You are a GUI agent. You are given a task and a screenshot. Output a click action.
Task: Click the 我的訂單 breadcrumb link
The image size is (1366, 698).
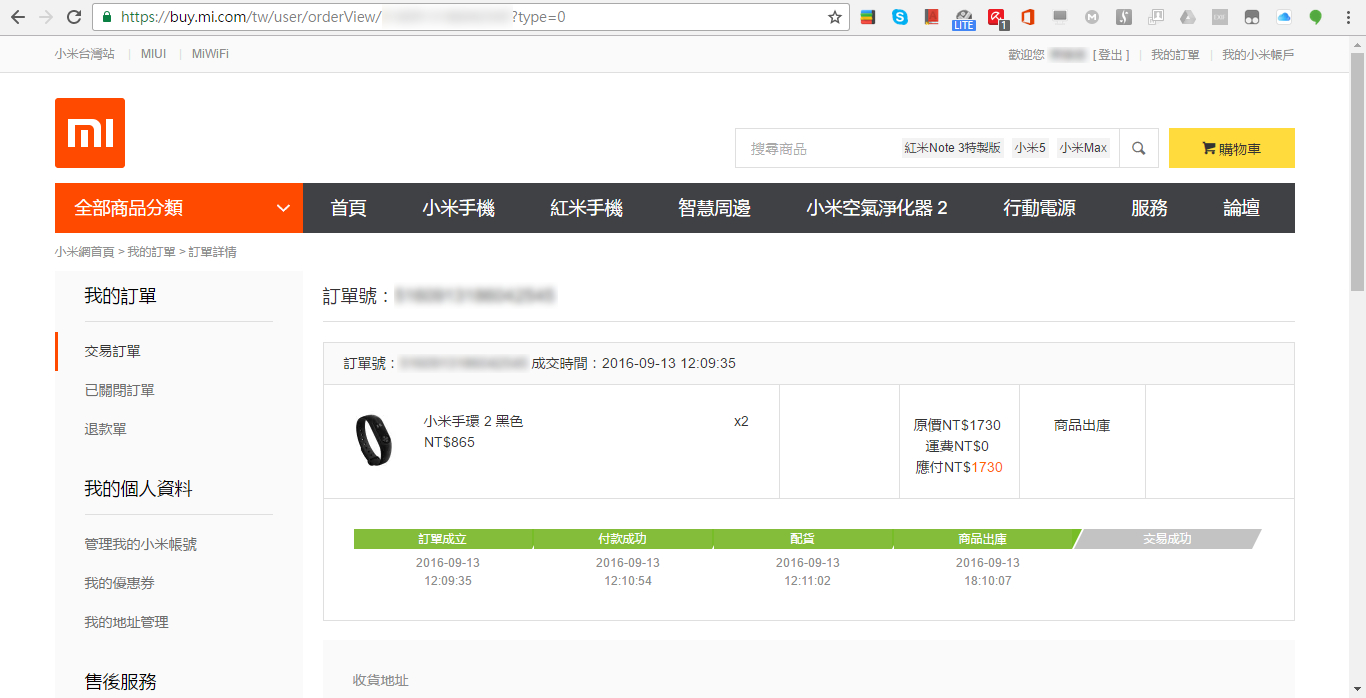151,252
